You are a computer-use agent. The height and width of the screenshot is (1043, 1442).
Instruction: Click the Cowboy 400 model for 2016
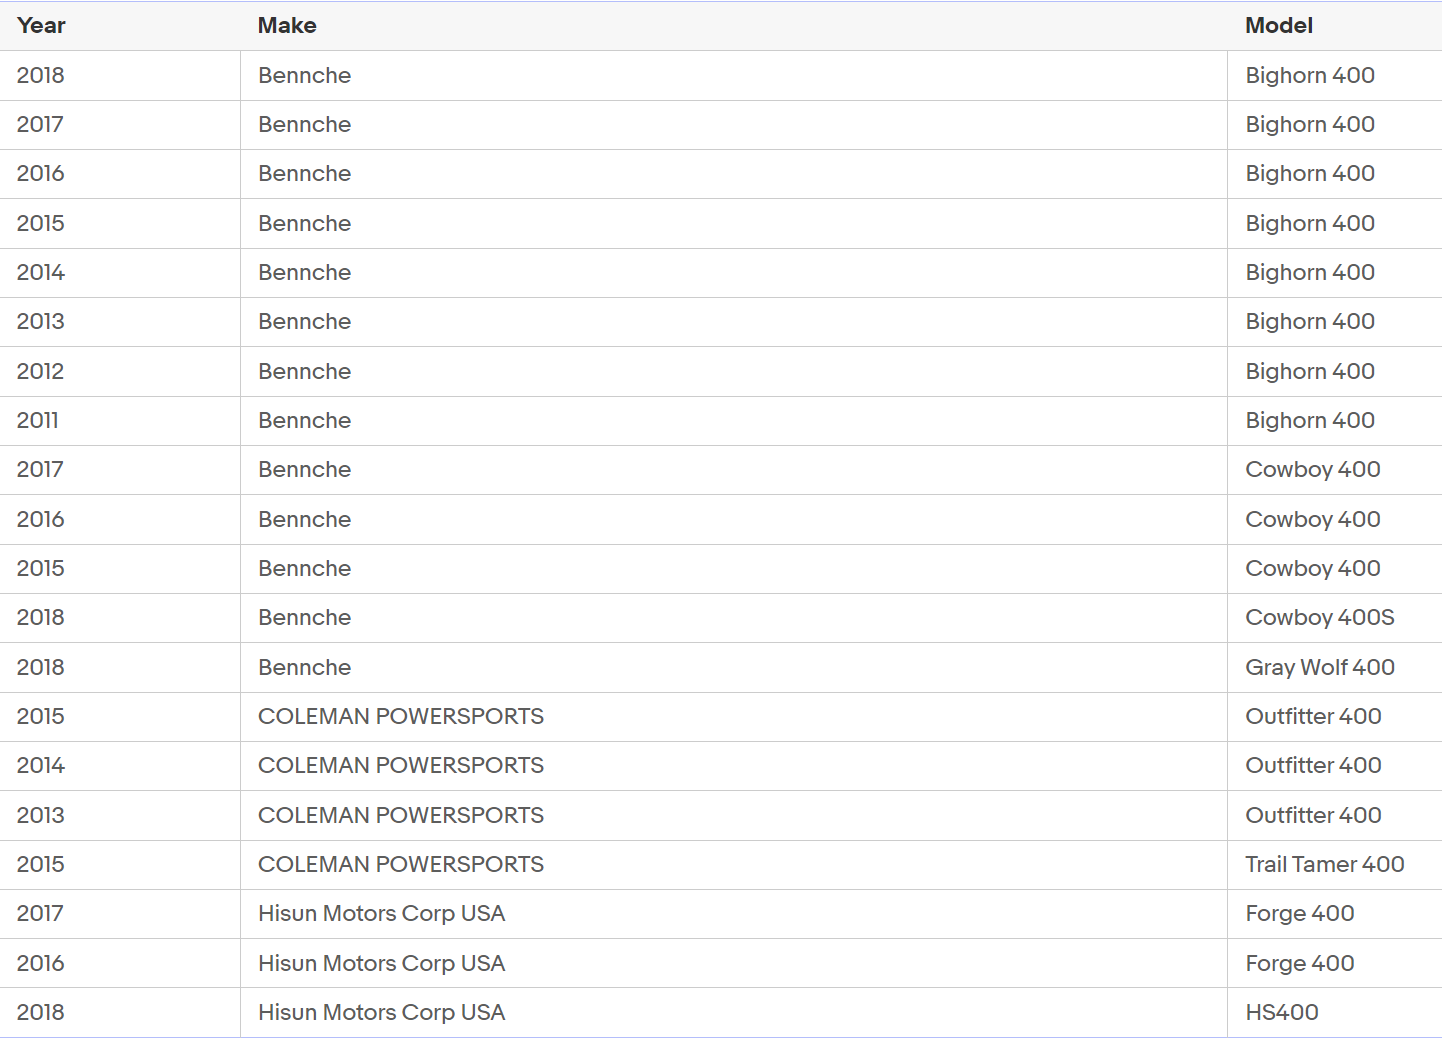pyautogui.click(x=1313, y=519)
